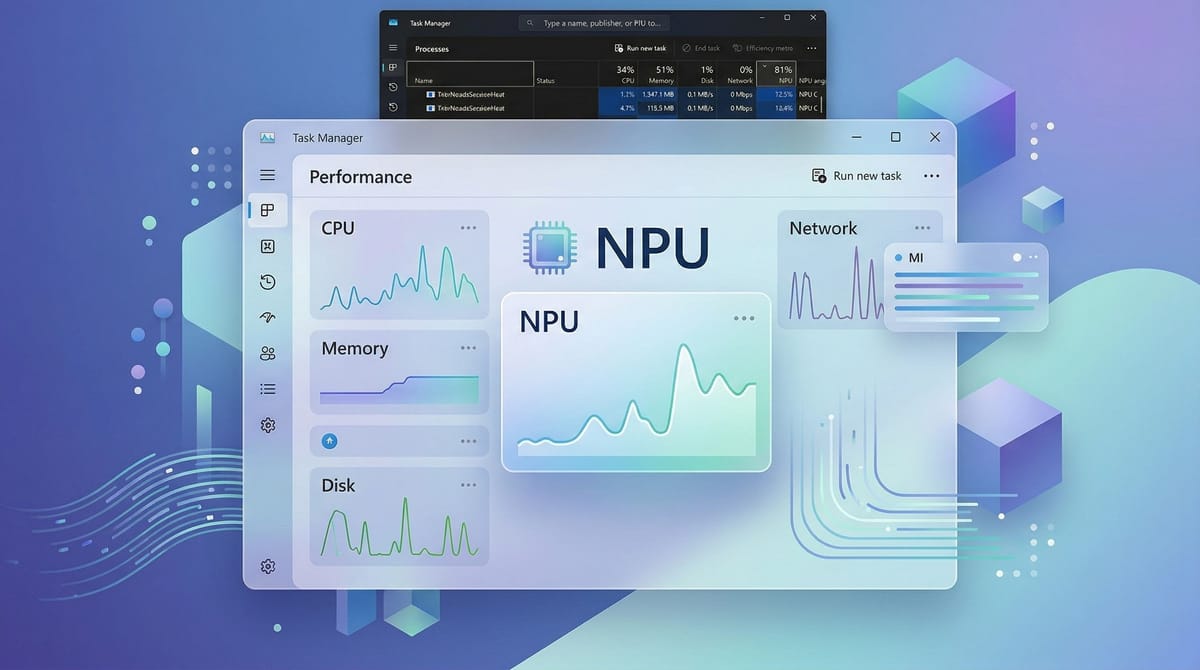Viewport: 1200px width, 670px height.
Task: Open the NPU card ellipsis menu
Action: point(744,317)
